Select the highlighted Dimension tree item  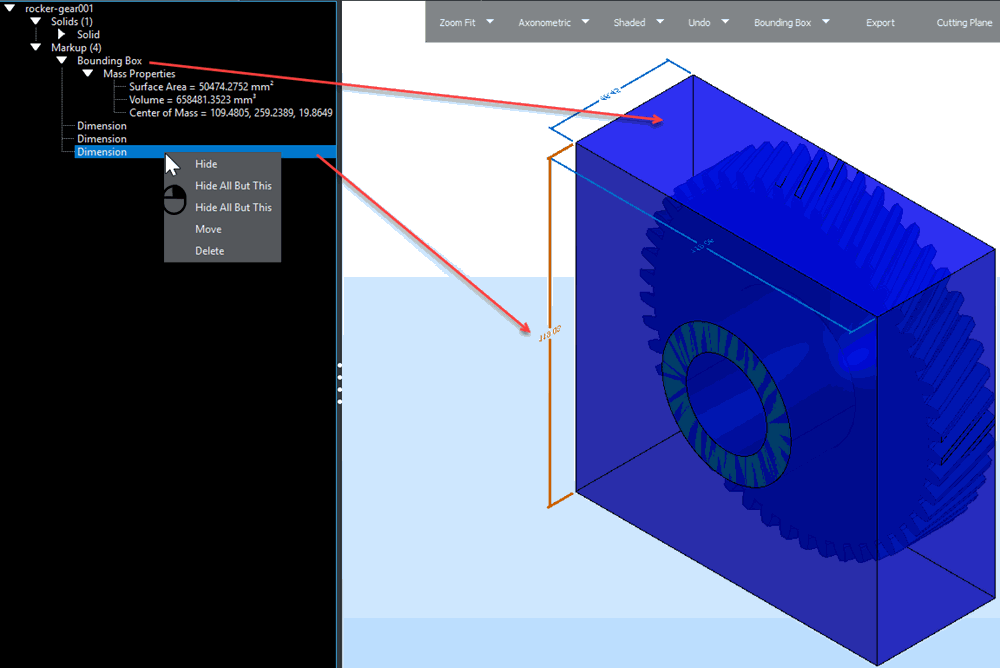(x=102, y=152)
